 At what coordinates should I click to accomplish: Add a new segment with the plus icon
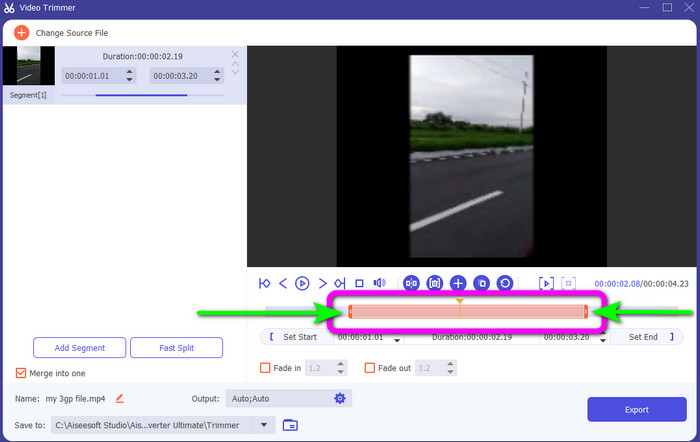coord(458,283)
